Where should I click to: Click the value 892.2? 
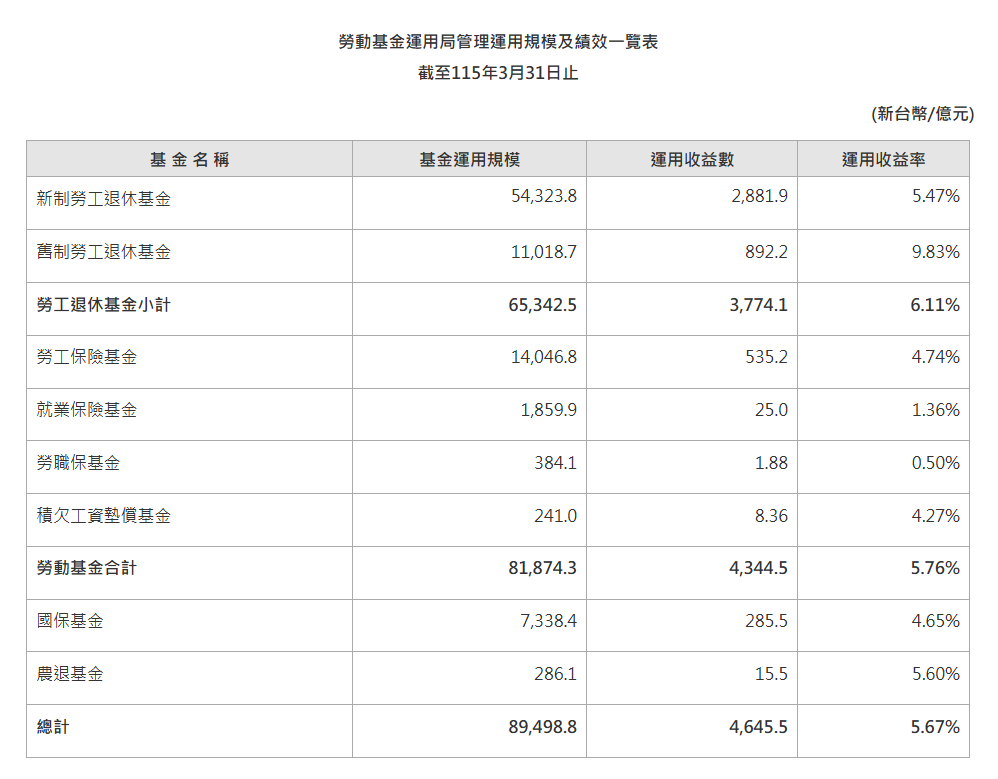tap(766, 252)
